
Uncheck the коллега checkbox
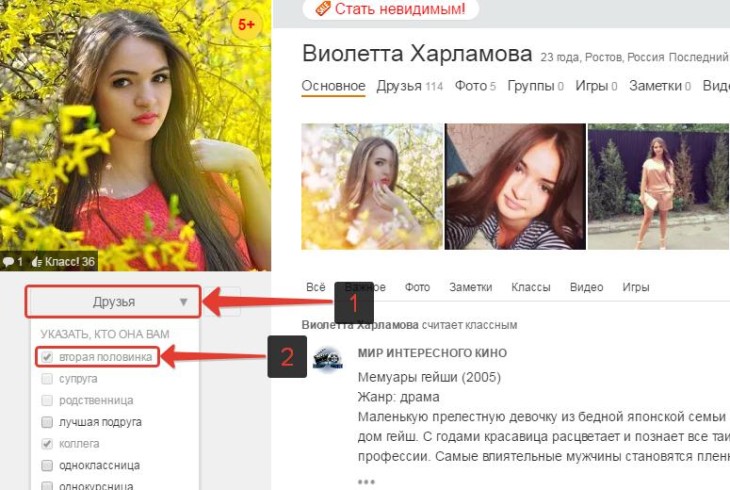pos(47,443)
